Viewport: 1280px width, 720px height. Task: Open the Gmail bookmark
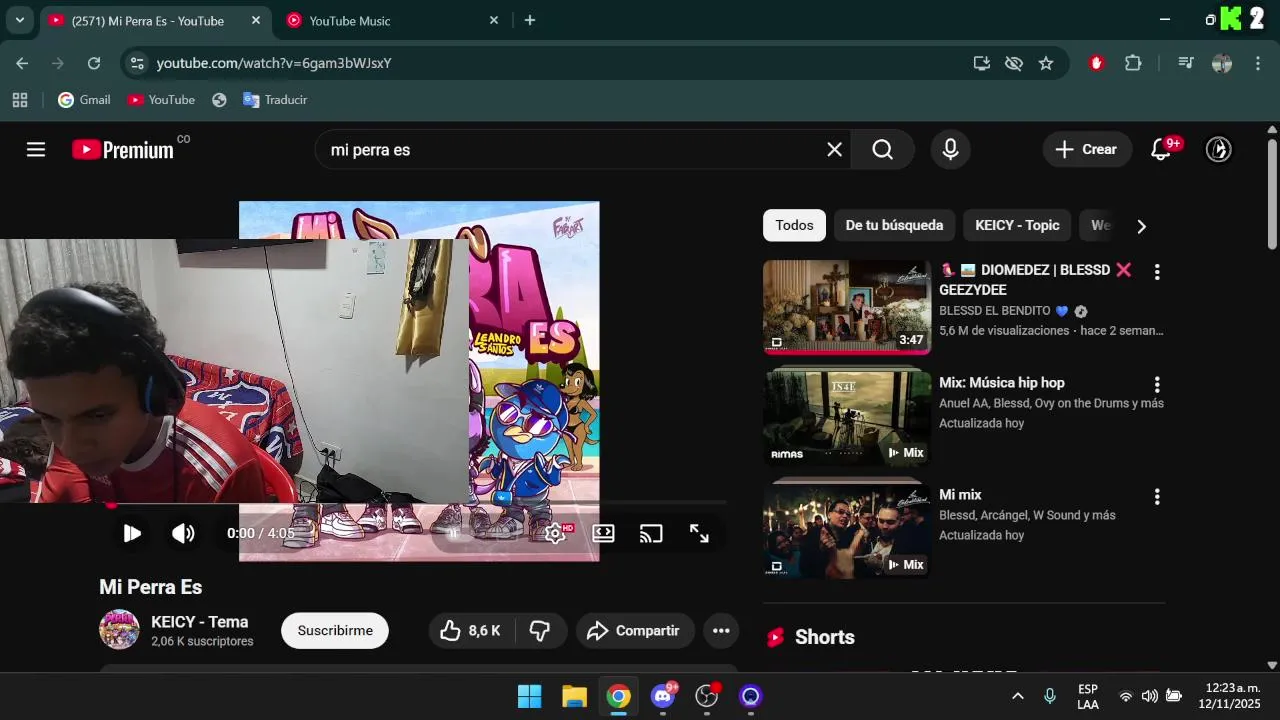pos(84,100)
